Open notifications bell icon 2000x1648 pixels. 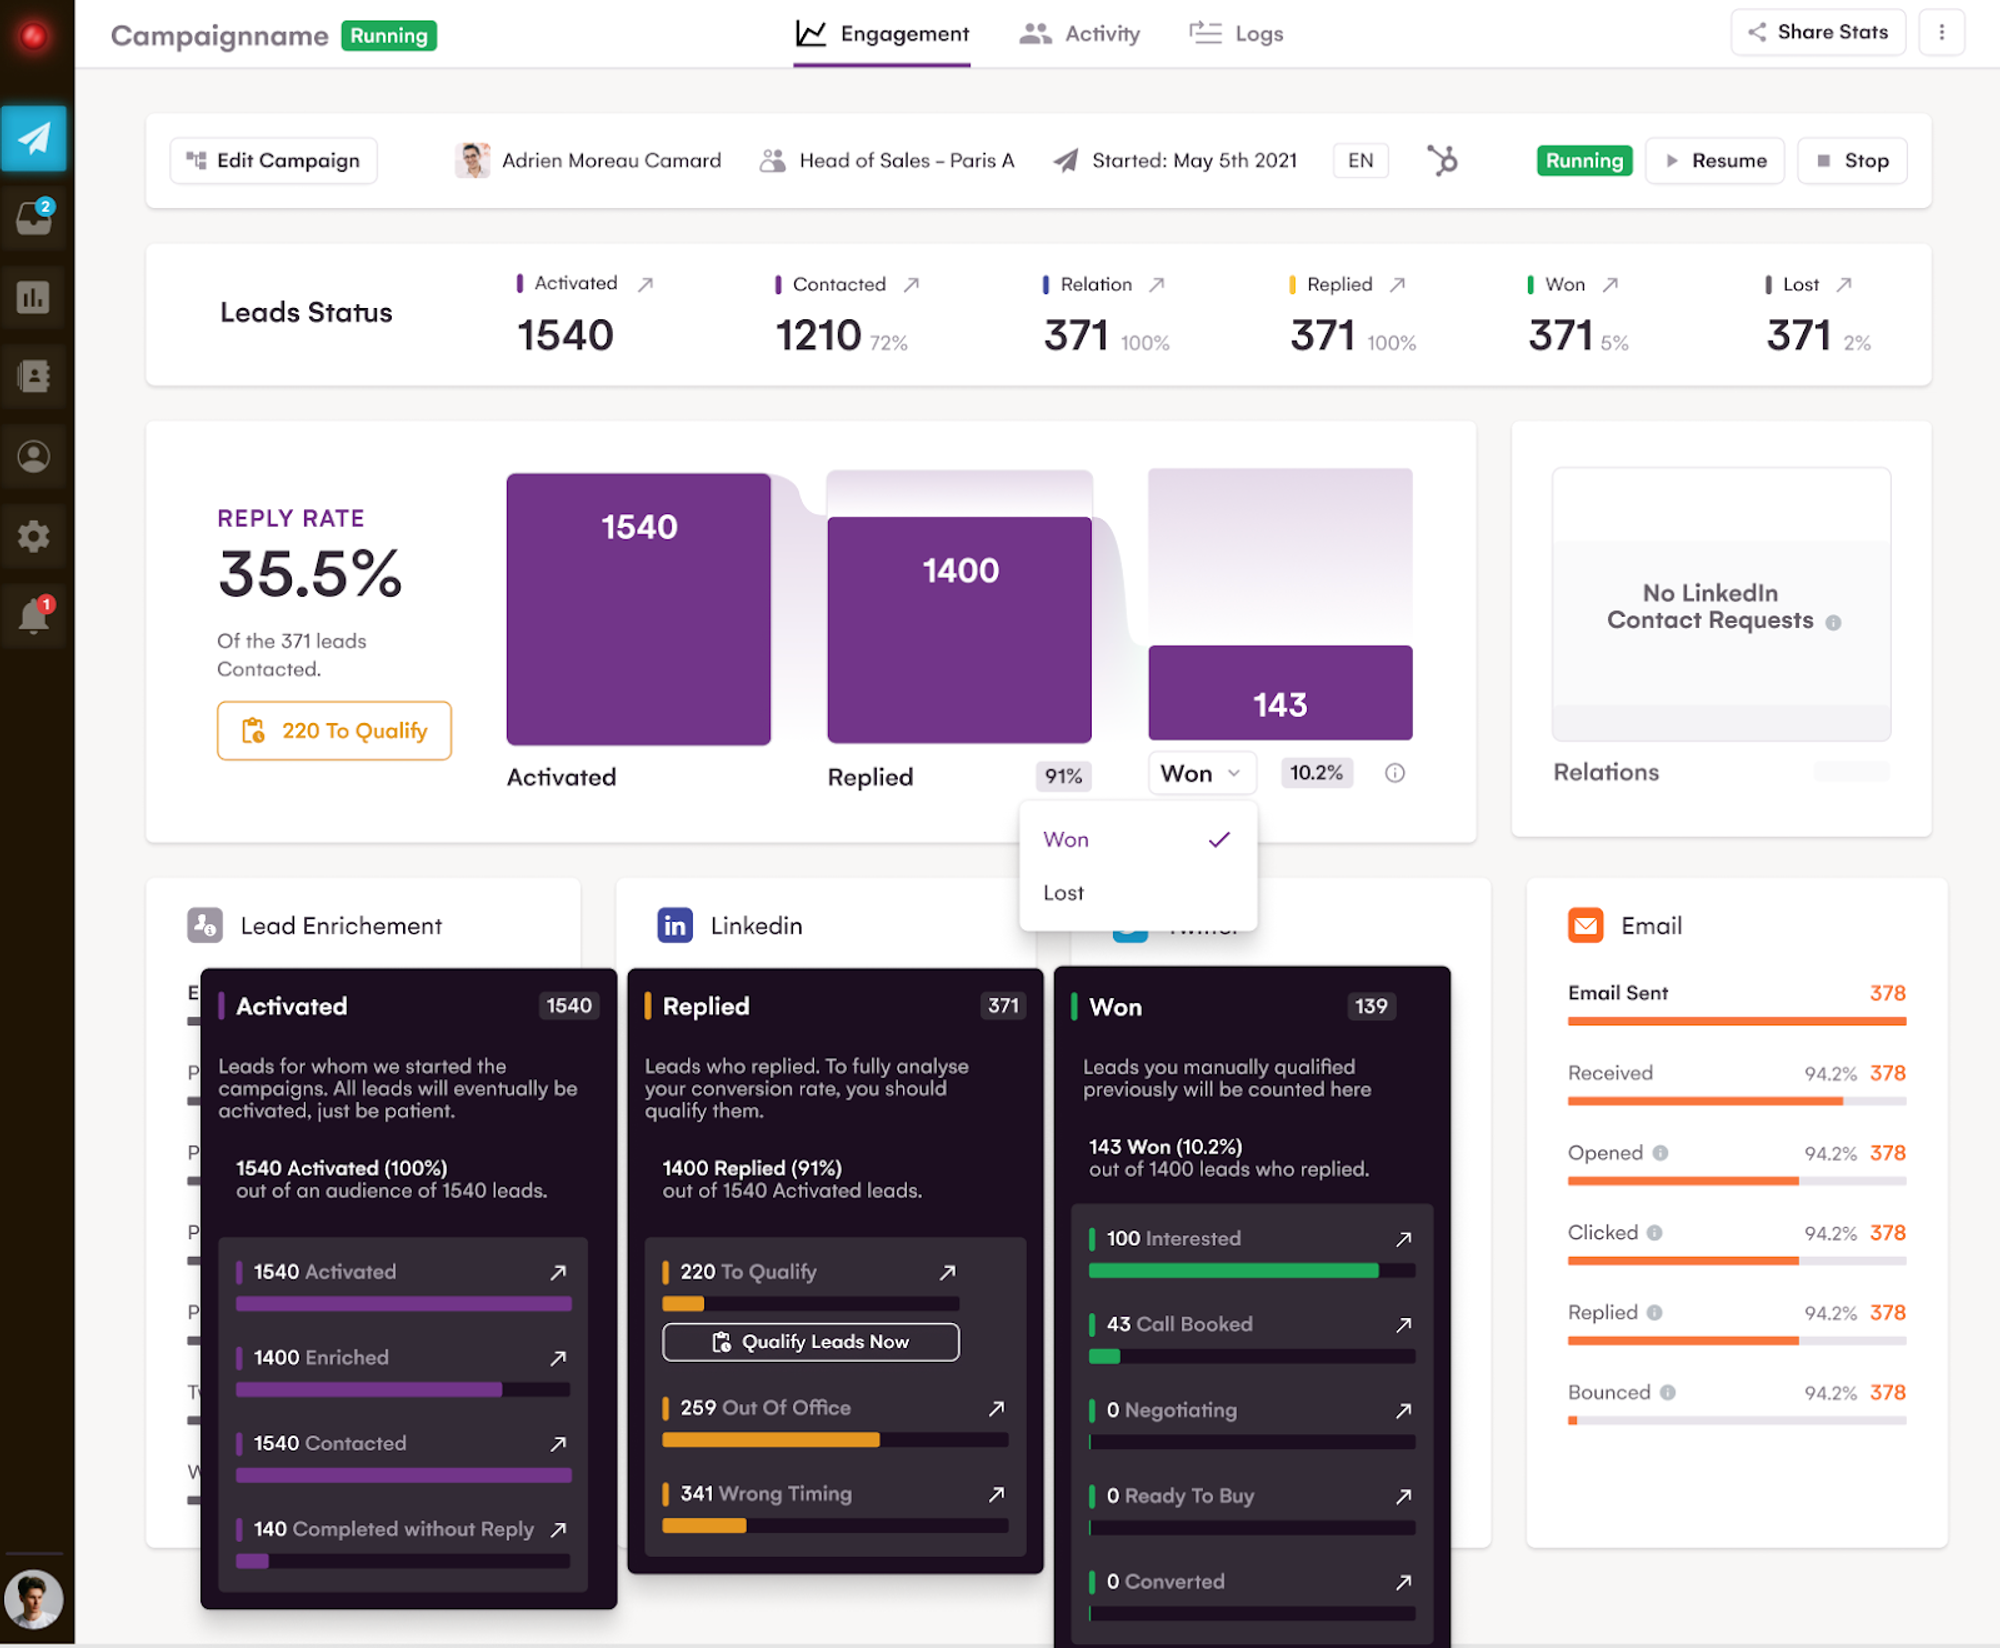pyautogui.click(x=34, y=616)
